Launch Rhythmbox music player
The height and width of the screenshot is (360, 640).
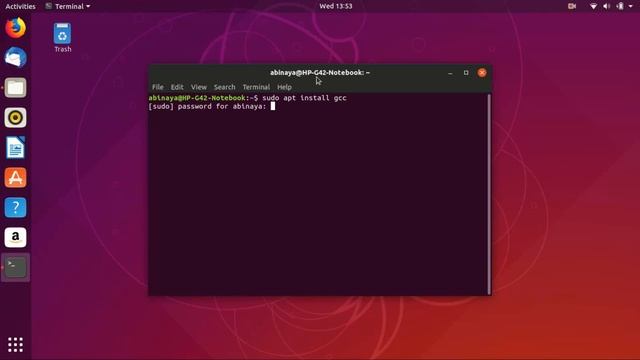click(16, 118)
